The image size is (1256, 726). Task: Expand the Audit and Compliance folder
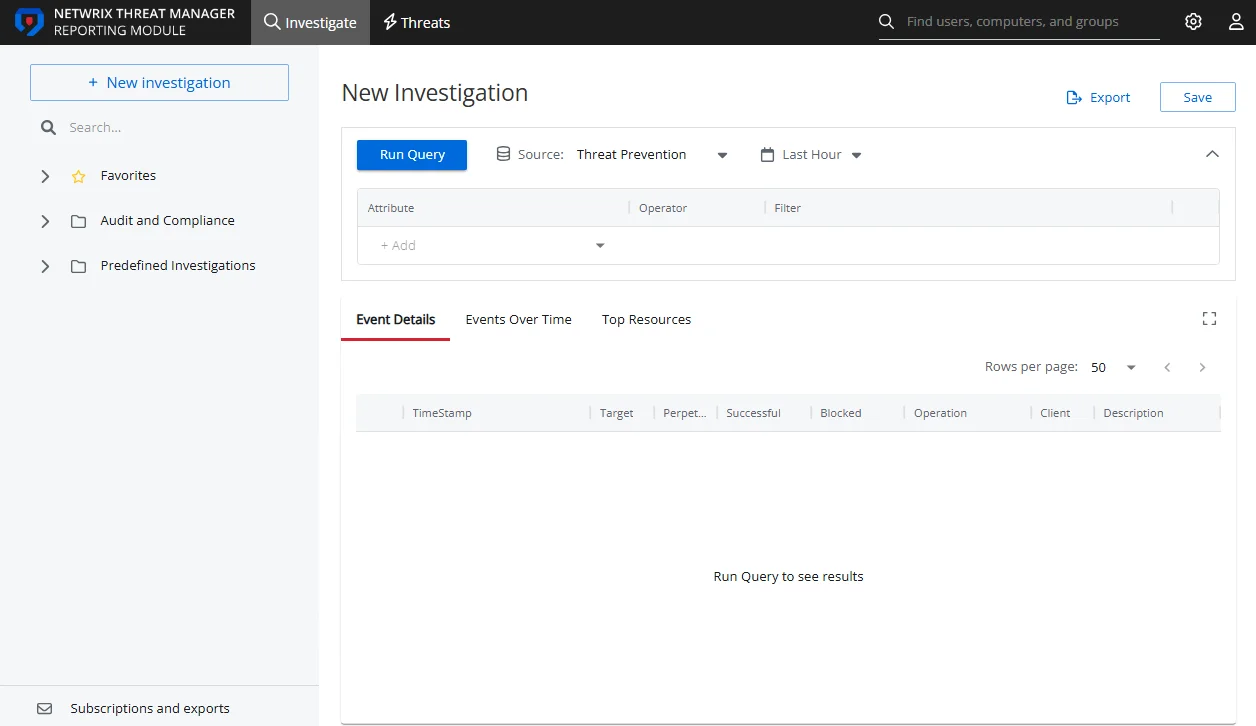tap(45, 221)
